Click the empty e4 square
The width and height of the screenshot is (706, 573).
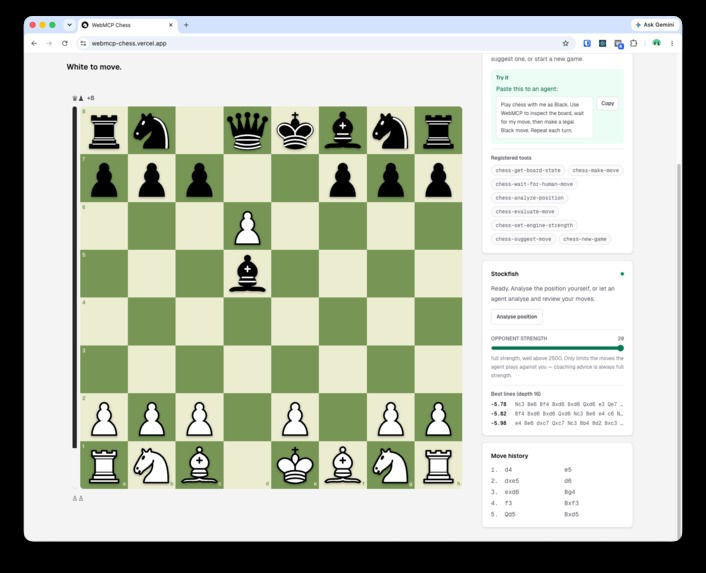[x=295, y=321]
